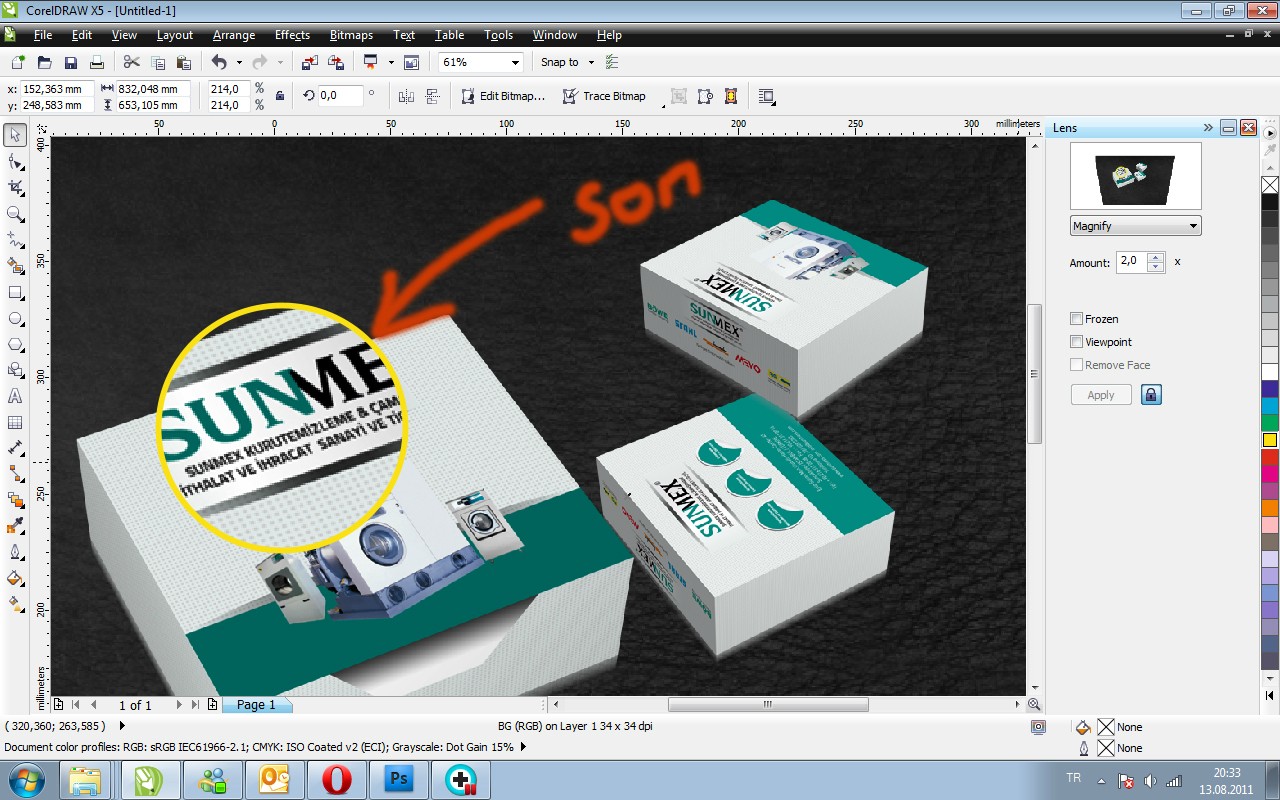This screenshot has height=800, width=1280.
Task: Choose the Crop tool
Action: (x=15, y=187)
